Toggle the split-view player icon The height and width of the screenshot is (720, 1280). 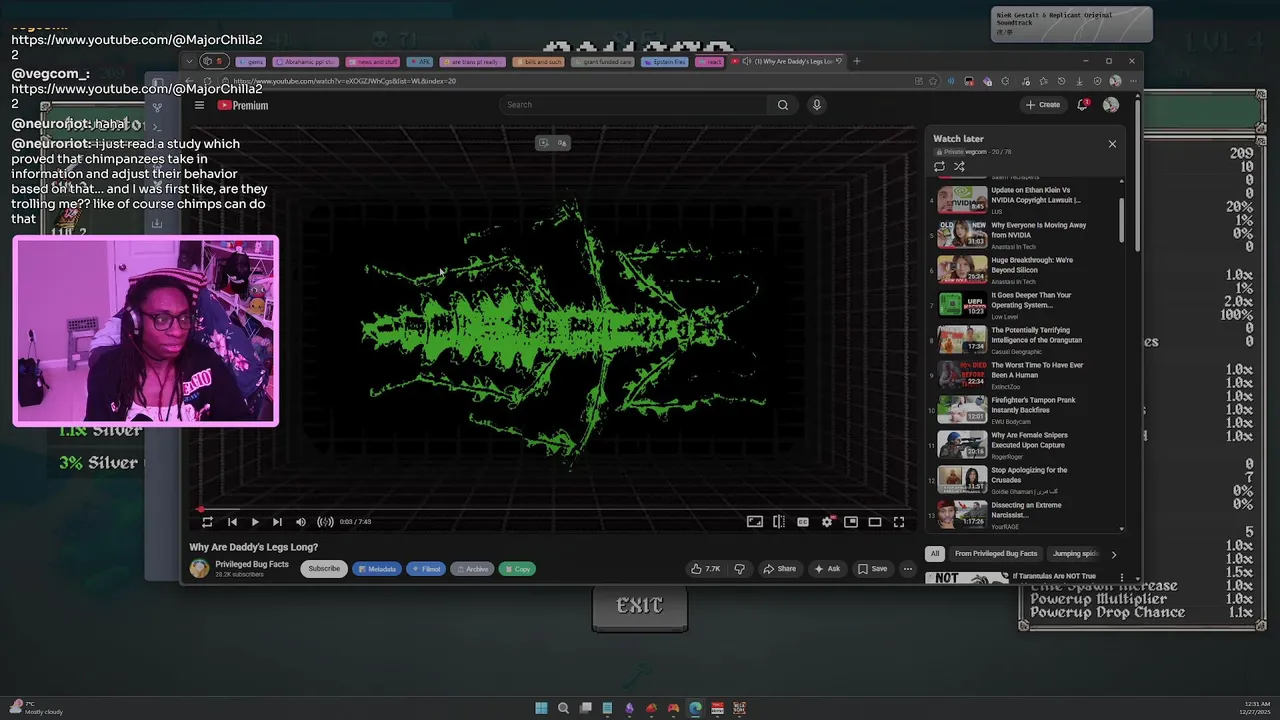tap(779, 522)
